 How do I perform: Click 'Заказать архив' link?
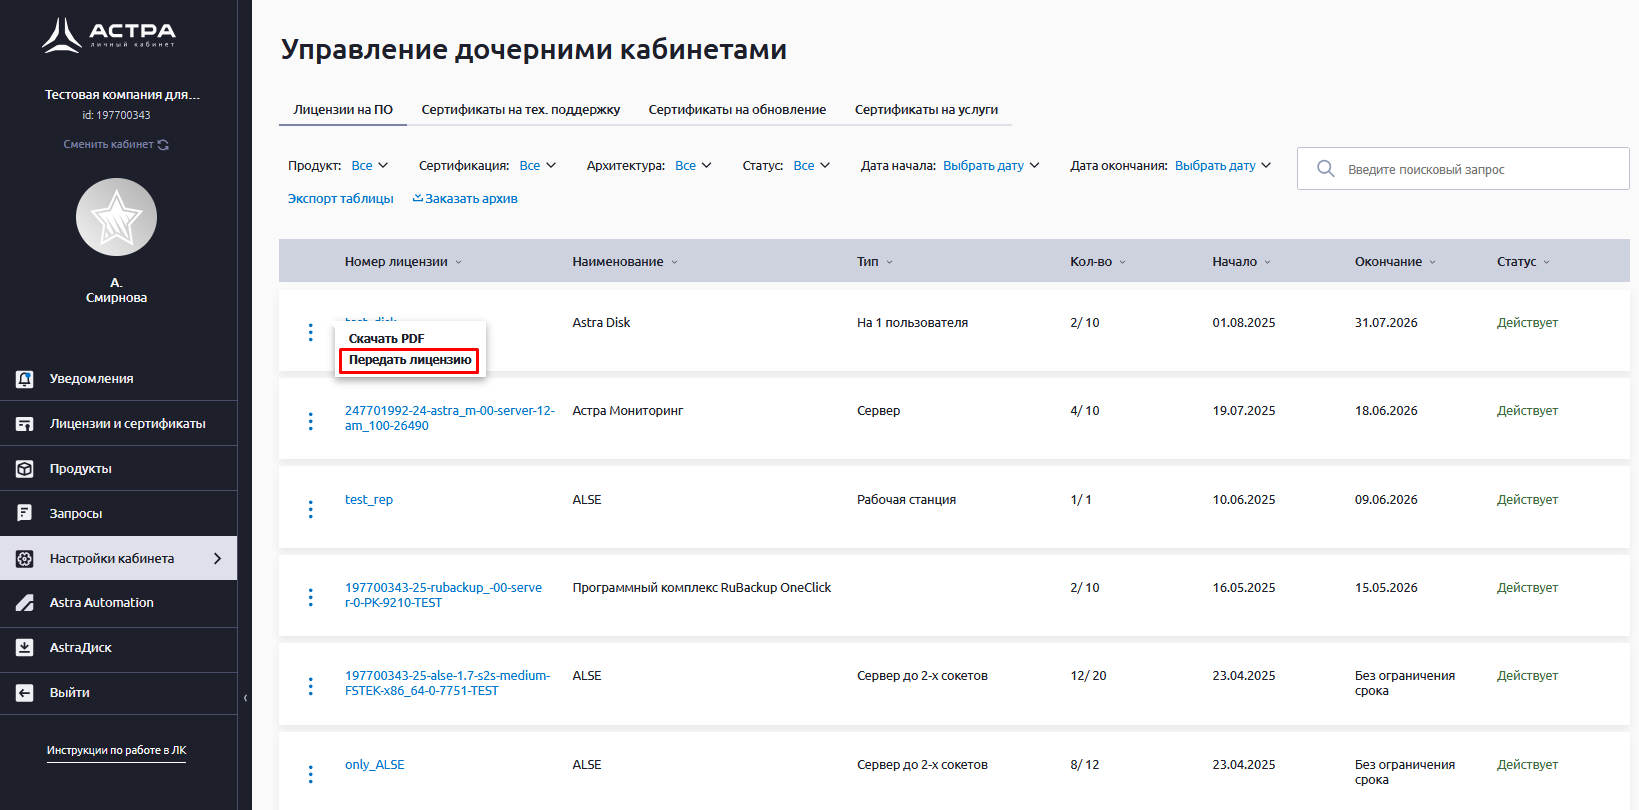[466, 199]
